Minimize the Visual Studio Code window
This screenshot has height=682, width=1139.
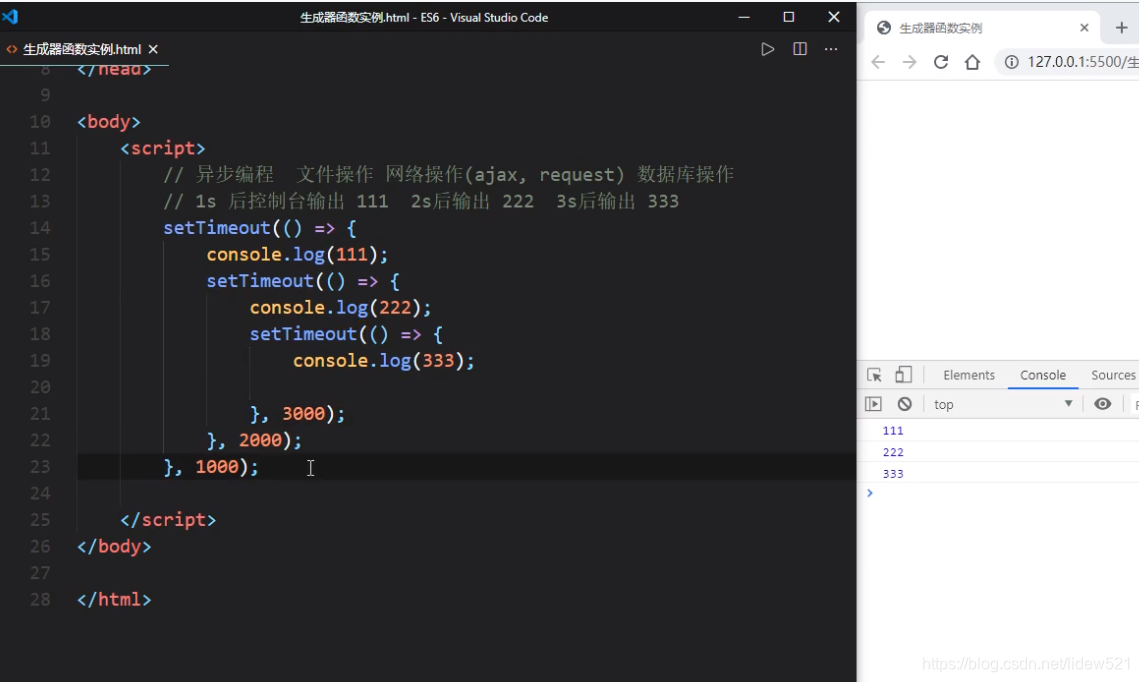(744, 17)
